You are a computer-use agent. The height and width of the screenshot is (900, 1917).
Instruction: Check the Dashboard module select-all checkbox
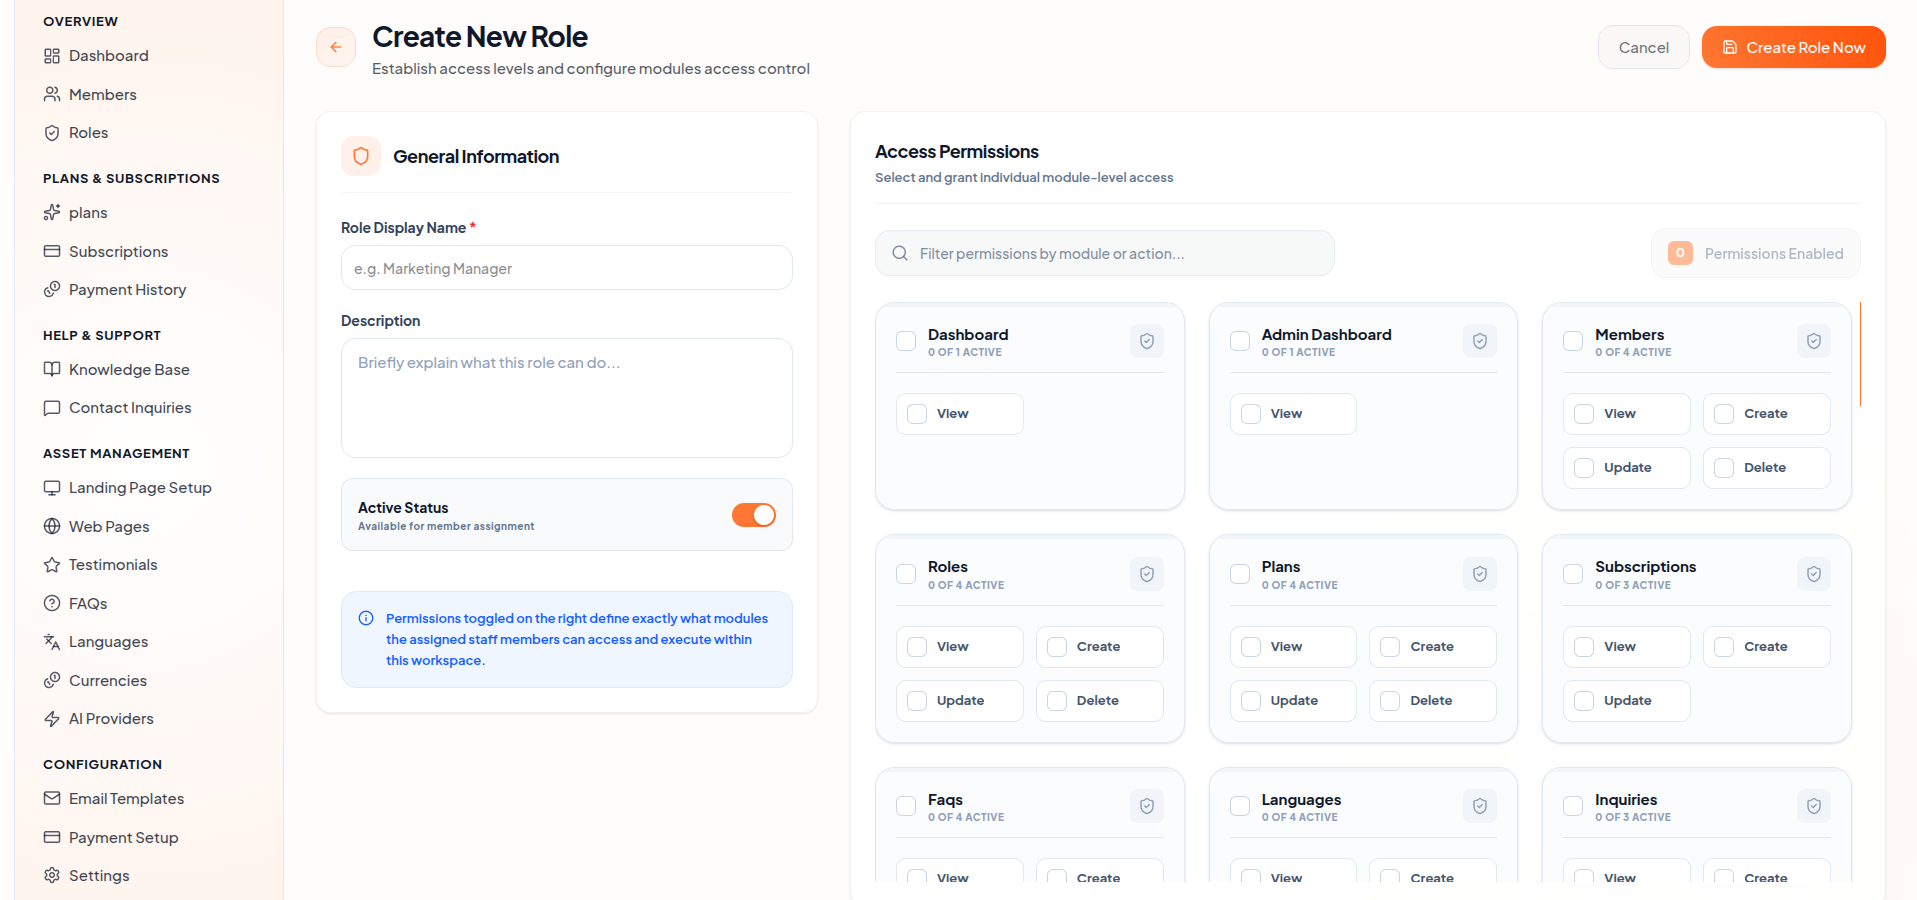click(906, 341)
